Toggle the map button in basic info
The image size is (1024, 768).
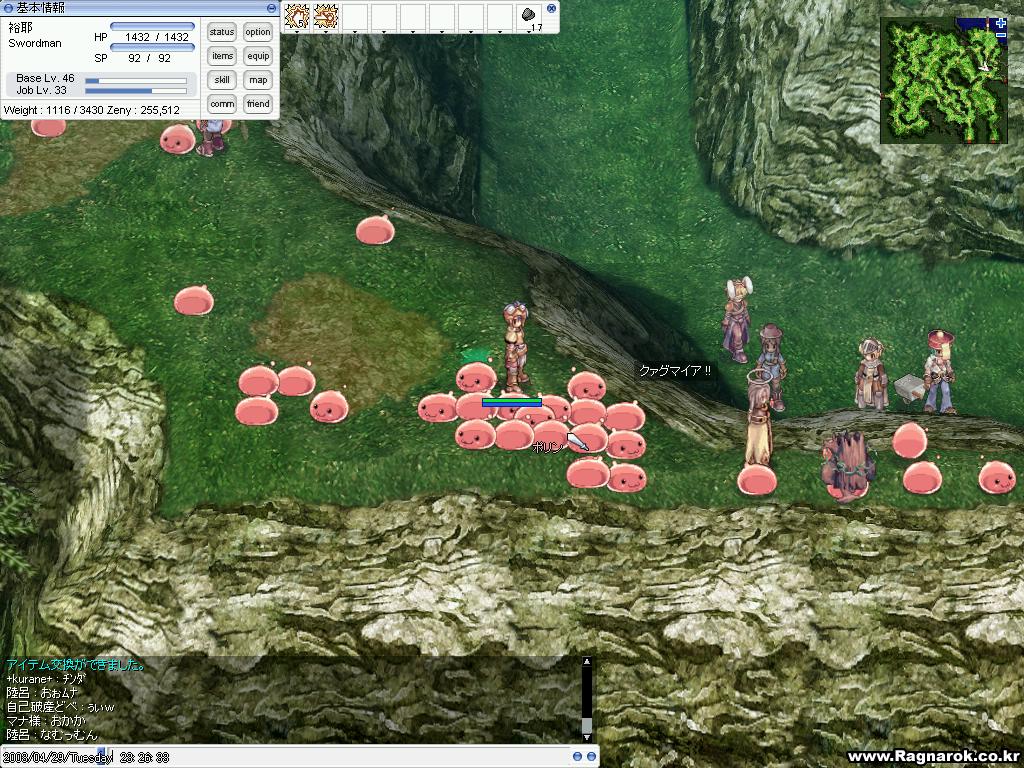click(258, 80)
